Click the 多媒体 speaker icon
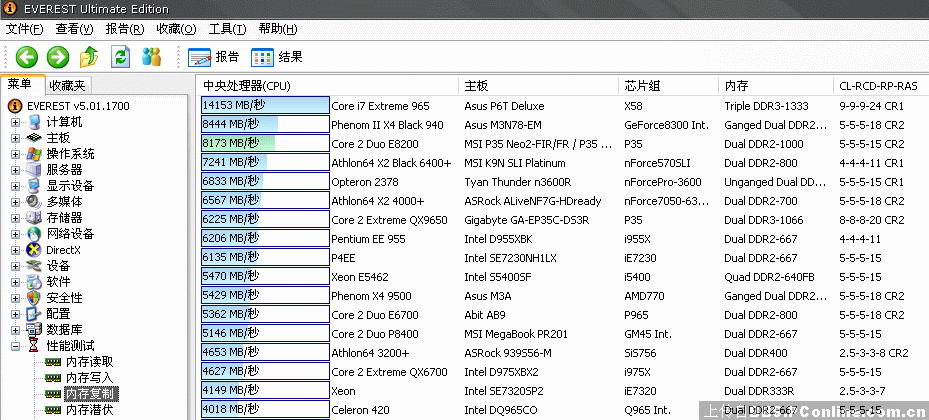The image size is (929, 420). [34, 202]
